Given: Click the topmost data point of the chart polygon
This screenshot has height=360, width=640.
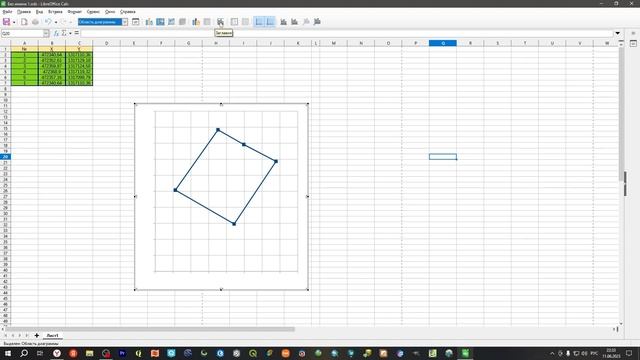Looking at the screenshot, I should coord(218,130).
